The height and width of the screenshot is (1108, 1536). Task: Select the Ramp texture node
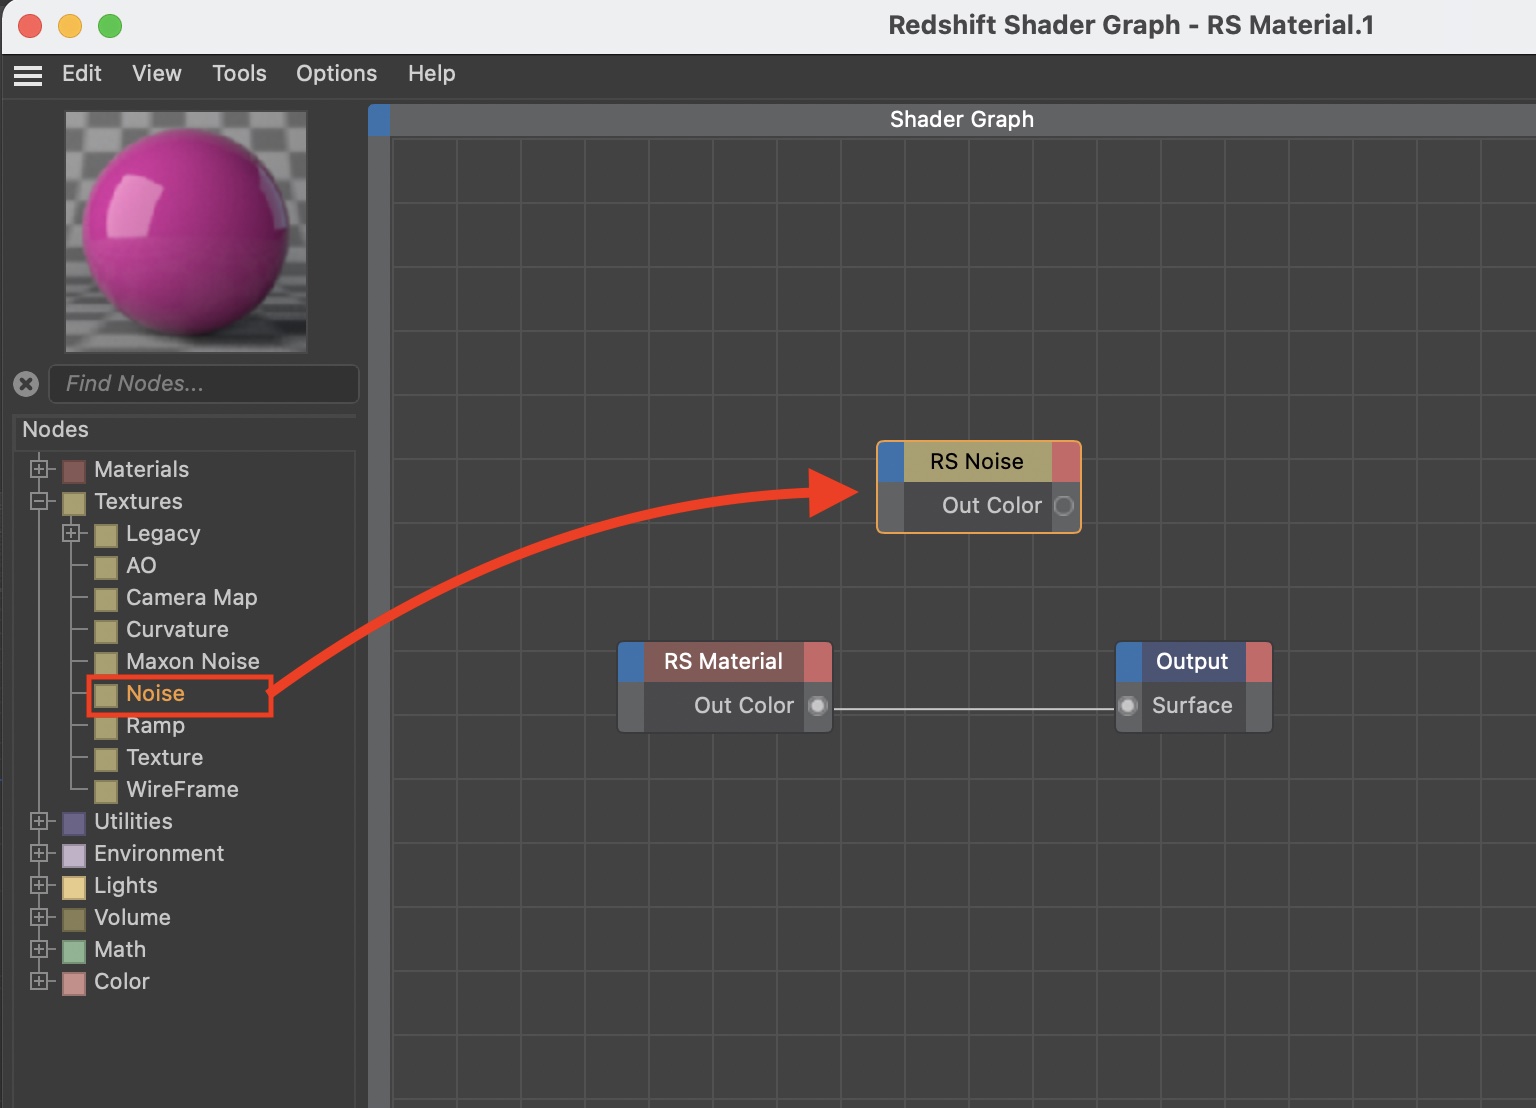click(155, 726)
